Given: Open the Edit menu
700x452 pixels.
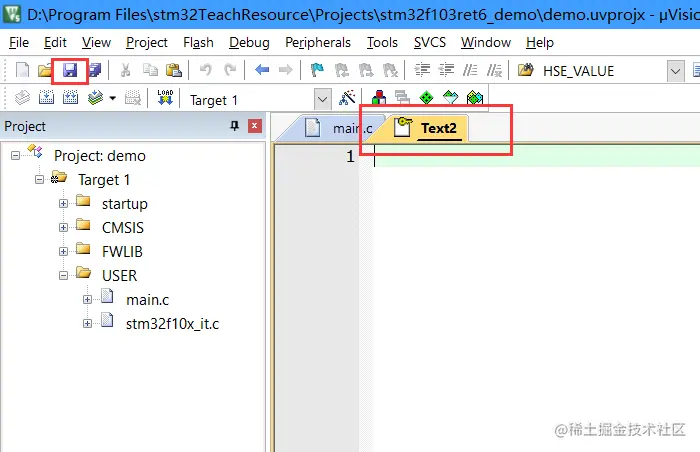Looking at the screenshot, I should click(55, 42).
